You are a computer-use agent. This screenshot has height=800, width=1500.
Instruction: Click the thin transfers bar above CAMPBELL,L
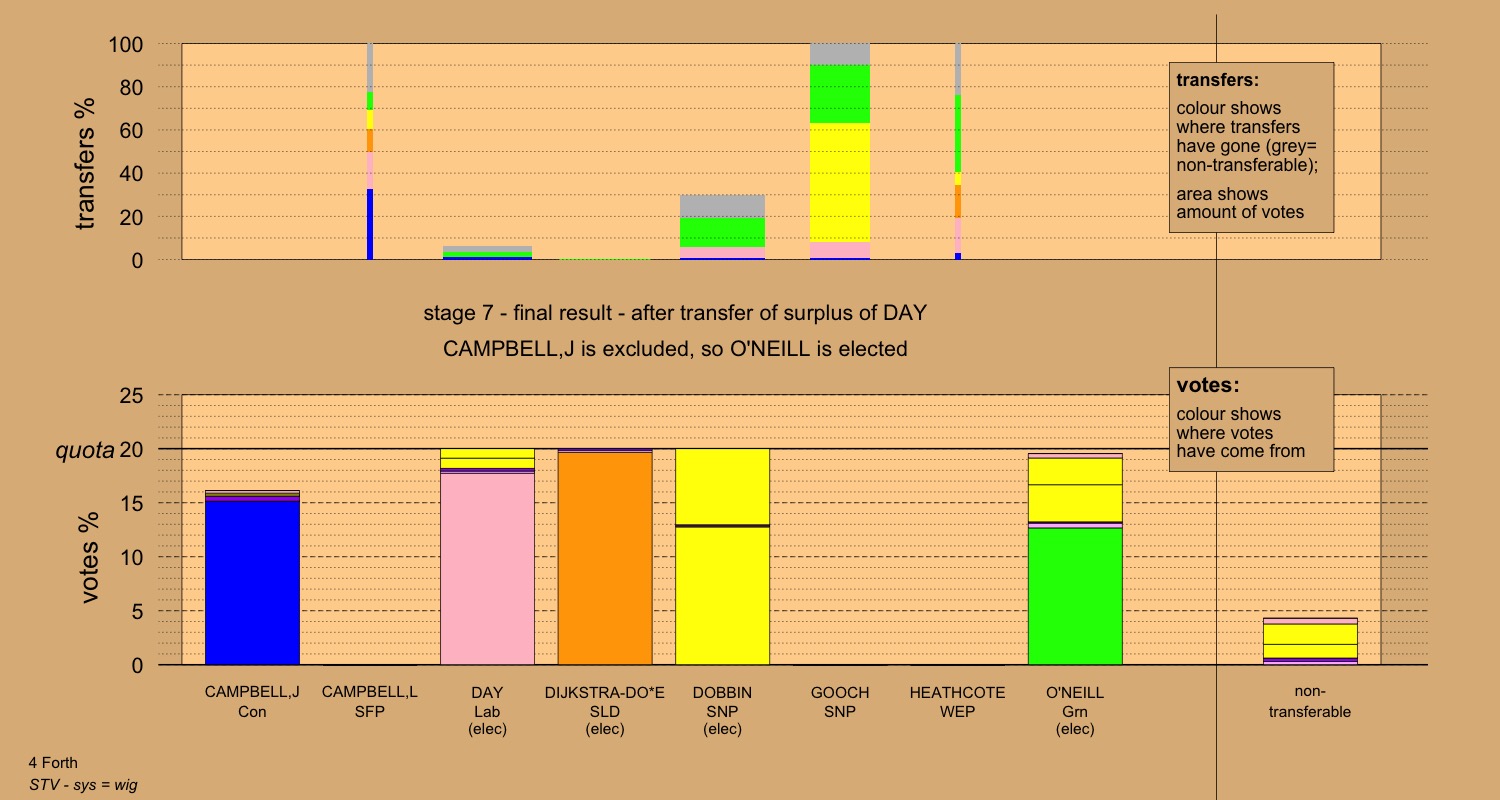tap(370, 150)
